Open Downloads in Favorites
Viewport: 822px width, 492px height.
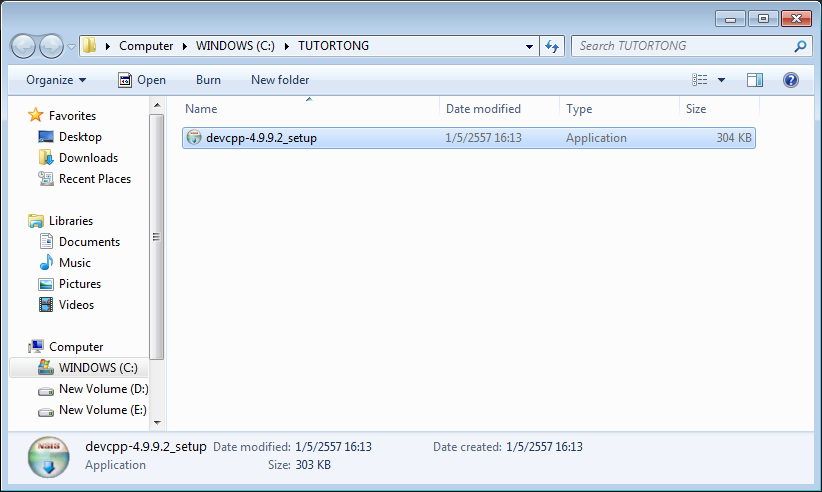pyautogui.click(x=88, y=158)
